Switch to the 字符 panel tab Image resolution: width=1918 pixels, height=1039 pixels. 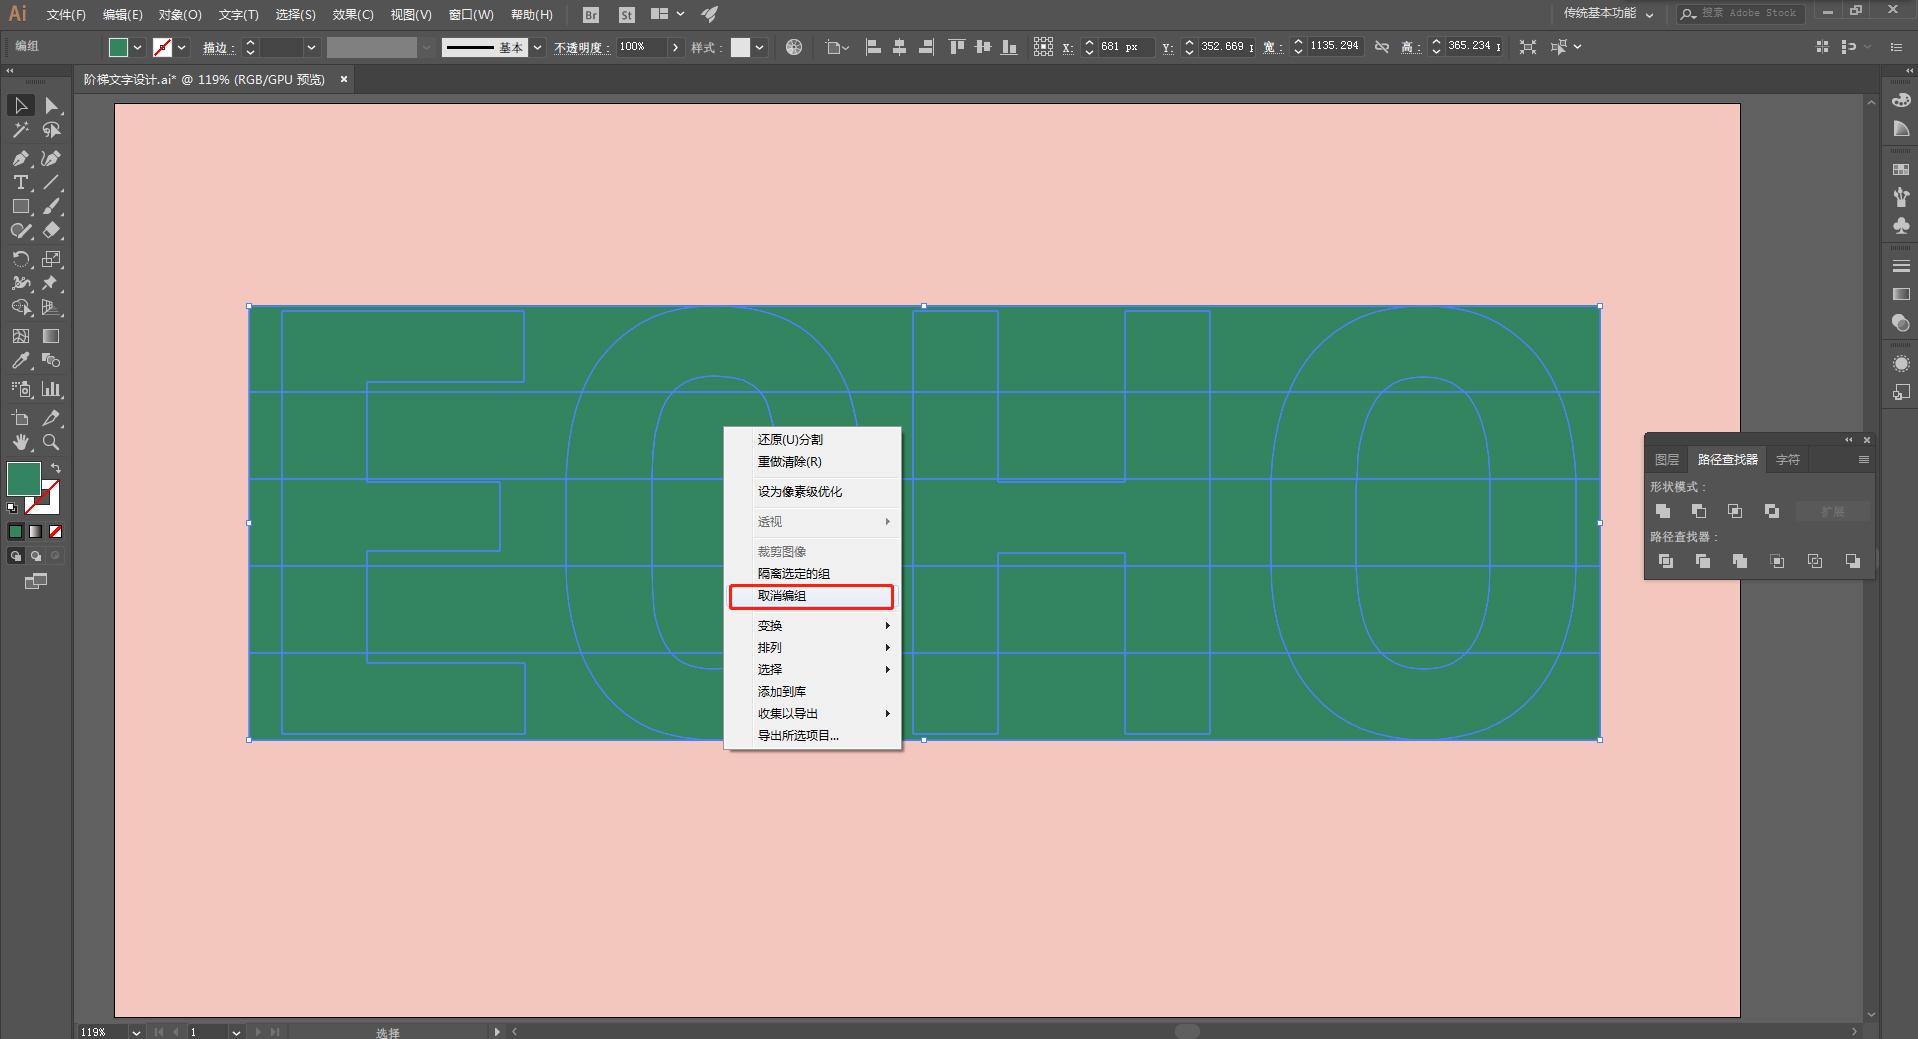(x=1788, y=460)
